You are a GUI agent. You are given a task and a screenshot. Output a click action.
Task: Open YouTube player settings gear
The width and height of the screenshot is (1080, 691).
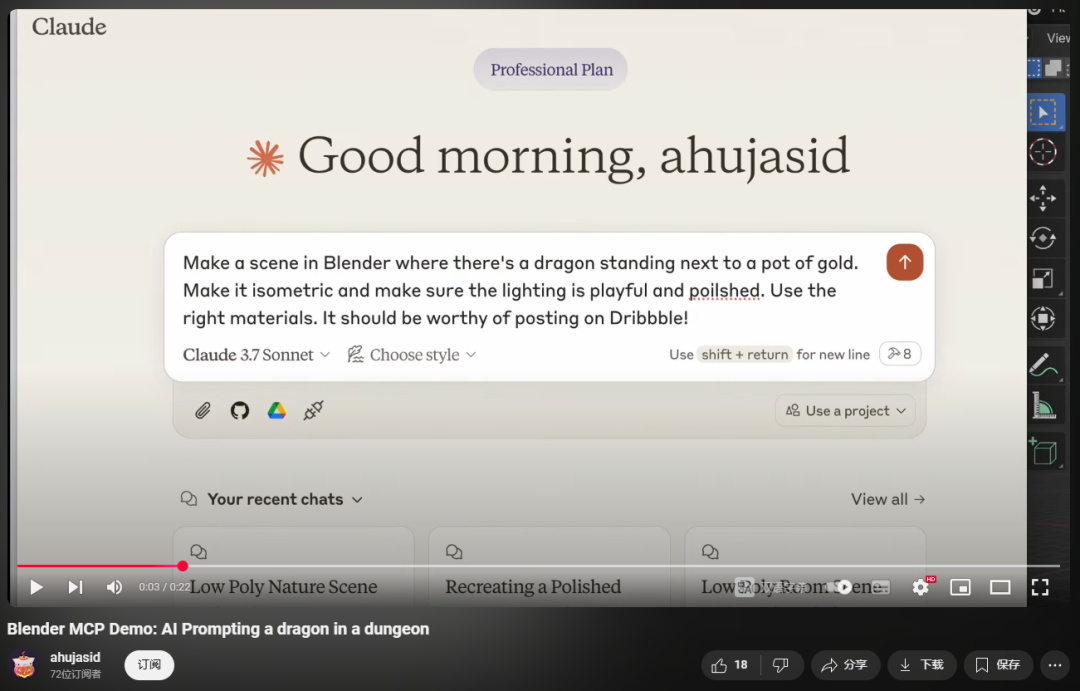[921, 587]
